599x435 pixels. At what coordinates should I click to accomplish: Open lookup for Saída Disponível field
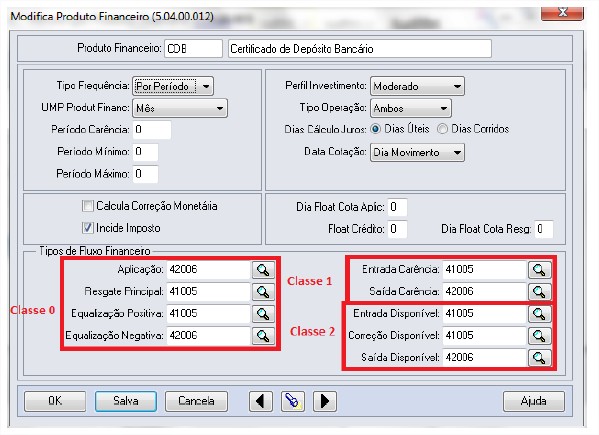pos(539,358)
